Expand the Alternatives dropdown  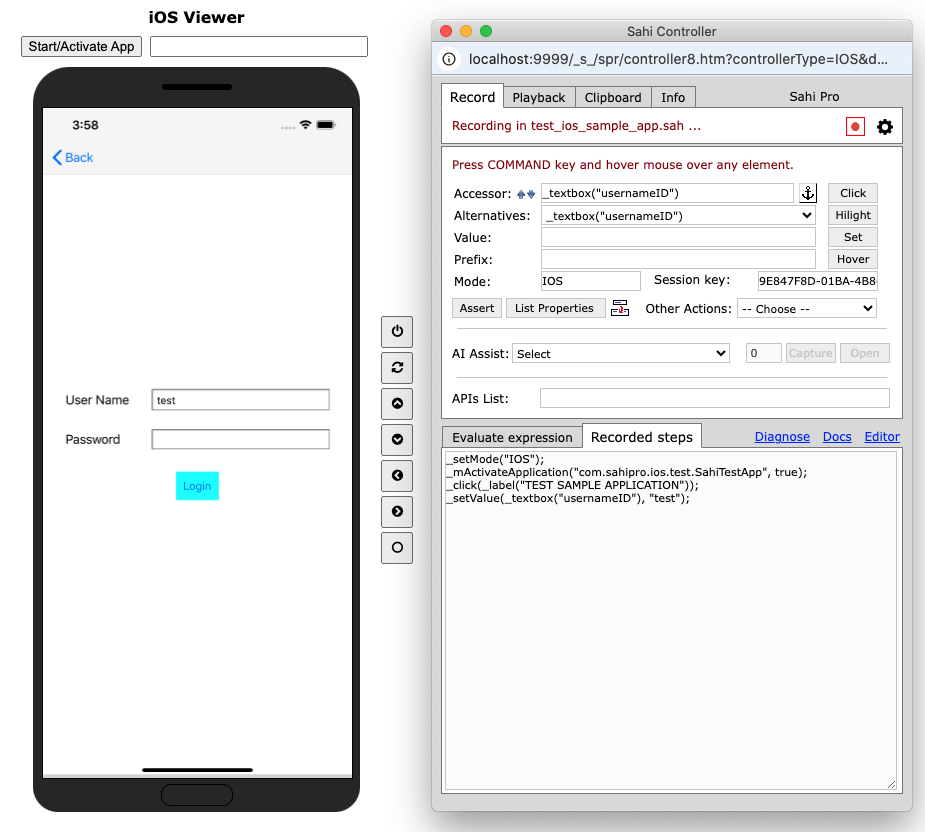(x=678, y=215)
